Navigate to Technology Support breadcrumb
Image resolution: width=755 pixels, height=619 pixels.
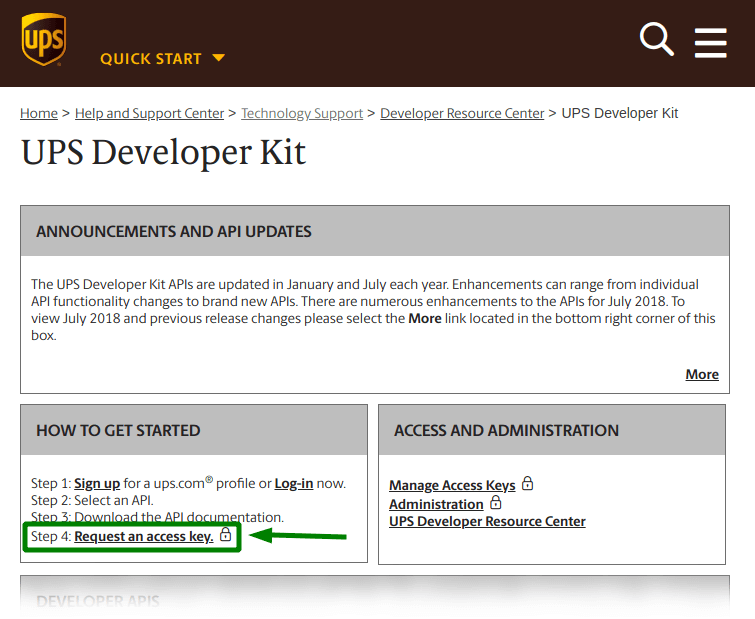coord(302,113)
